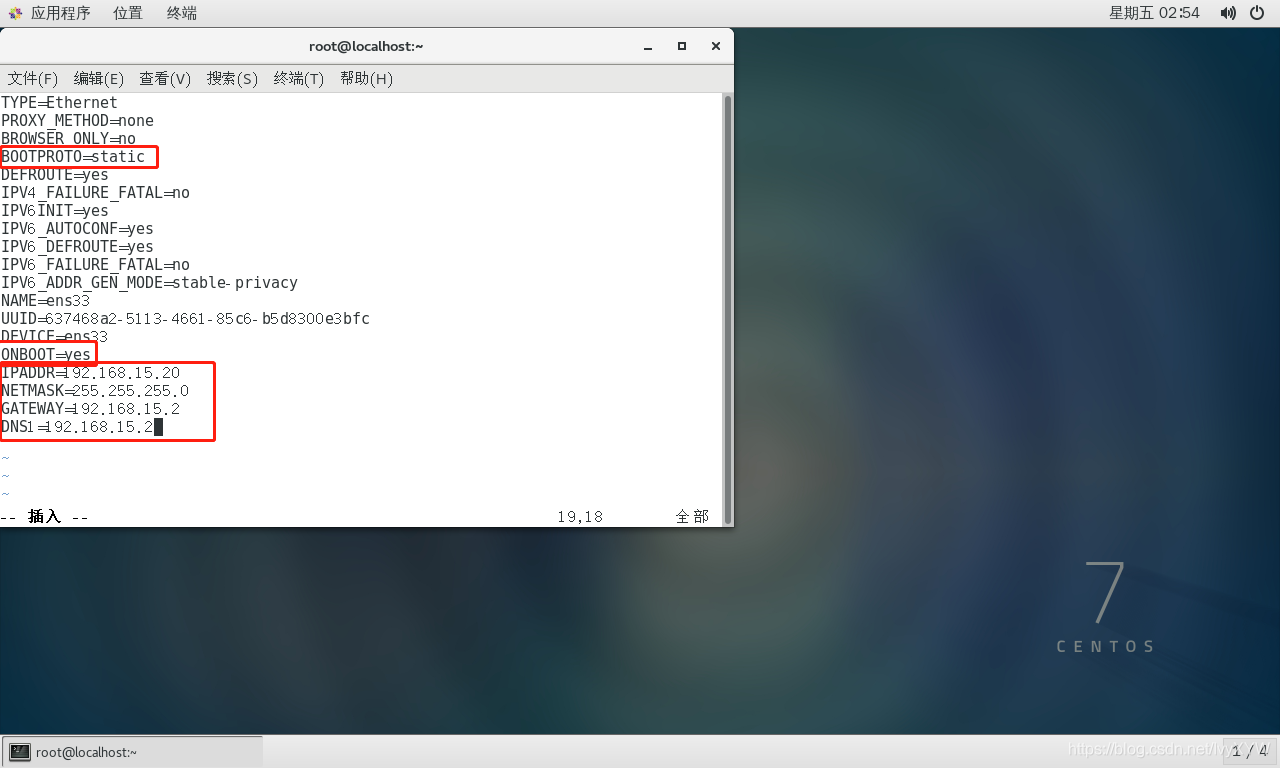
Task: Click the terminal vertical scrollbar
Action: point(728,309)
